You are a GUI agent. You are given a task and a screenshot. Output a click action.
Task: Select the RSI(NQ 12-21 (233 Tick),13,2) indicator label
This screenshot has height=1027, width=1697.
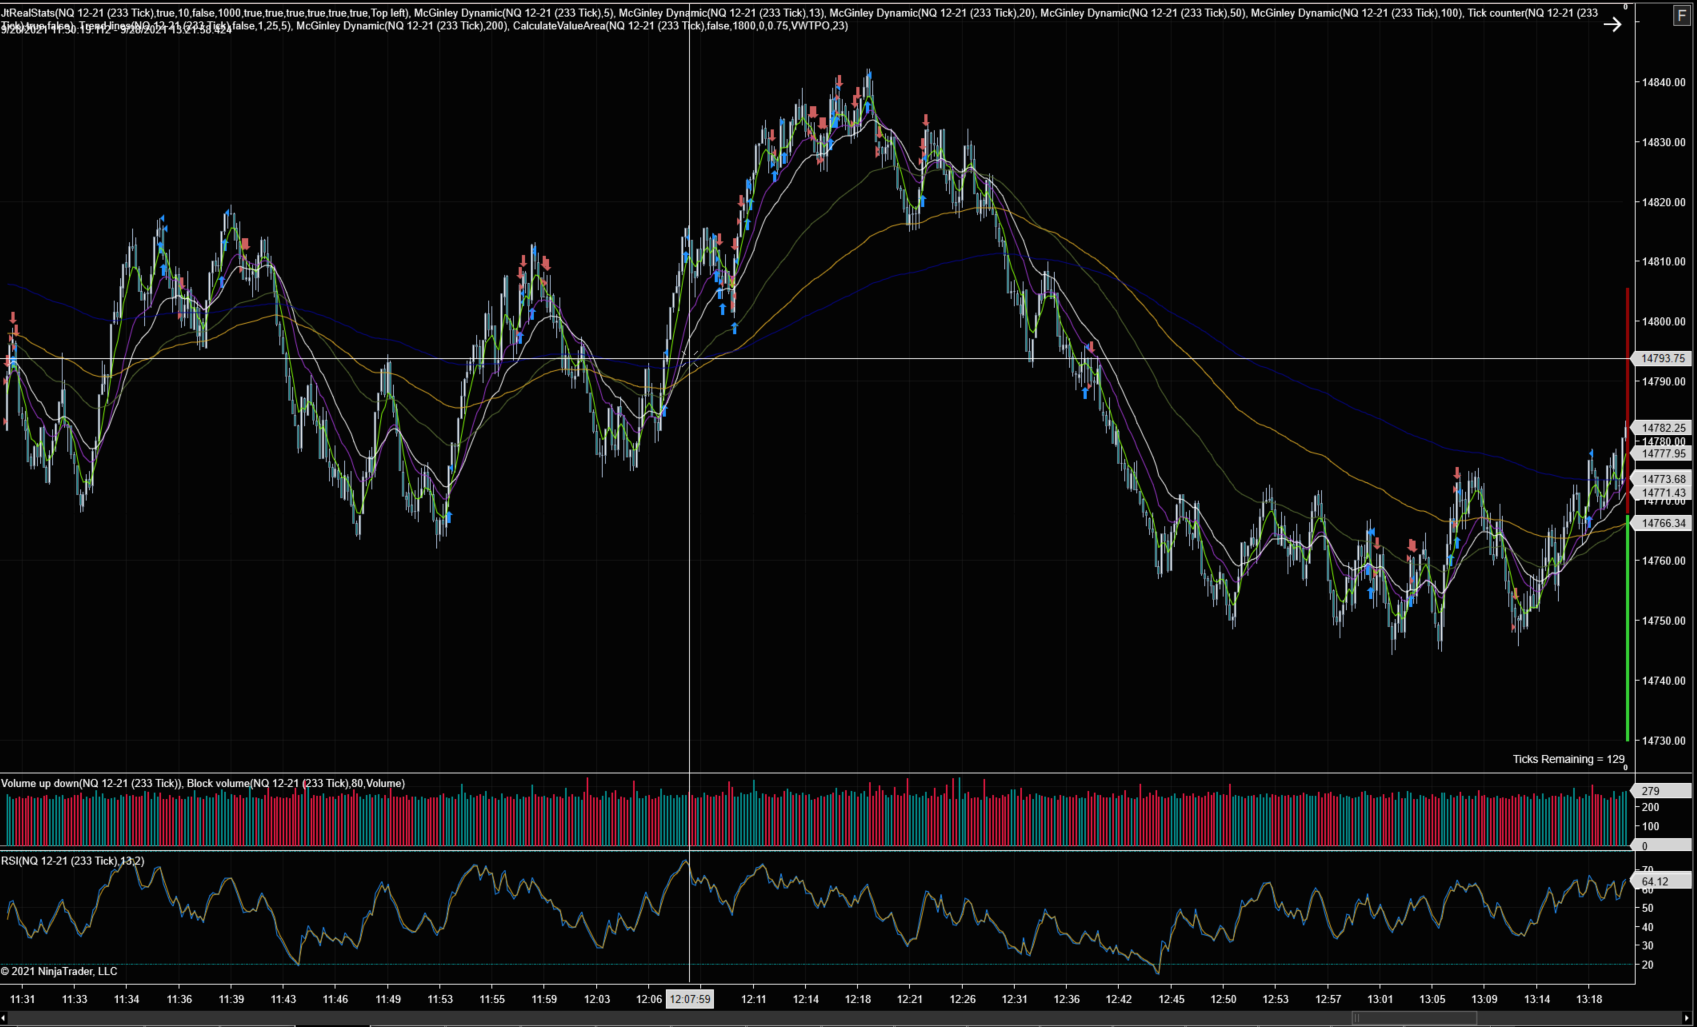(72, 861)
